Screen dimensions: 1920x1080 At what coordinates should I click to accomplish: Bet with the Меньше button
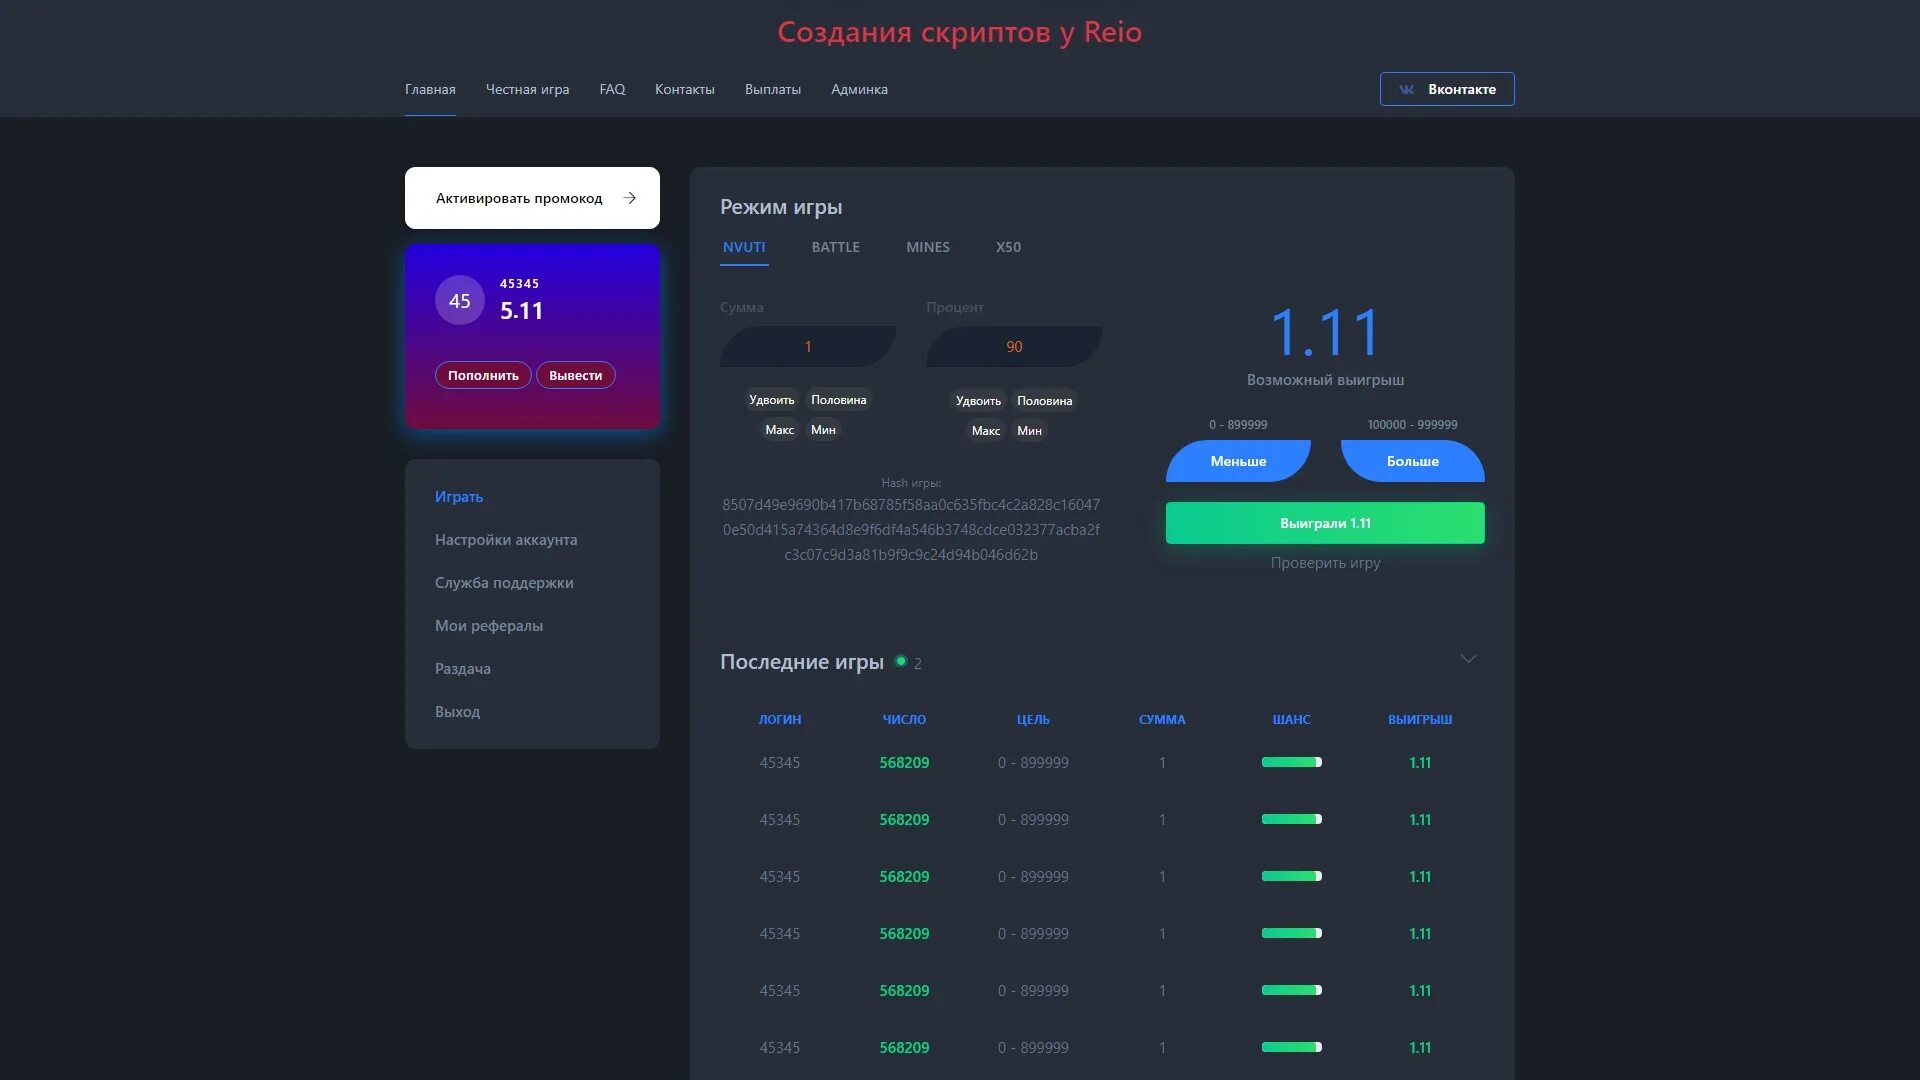(1238, 461)
